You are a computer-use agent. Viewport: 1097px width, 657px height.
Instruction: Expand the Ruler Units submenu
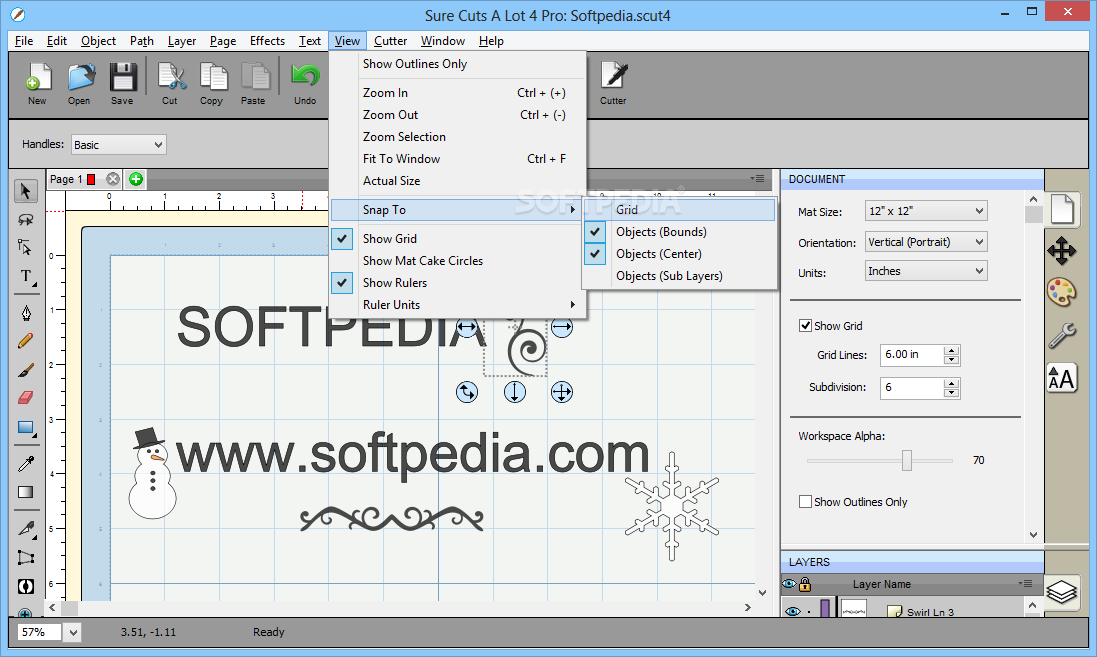[458, 304]
